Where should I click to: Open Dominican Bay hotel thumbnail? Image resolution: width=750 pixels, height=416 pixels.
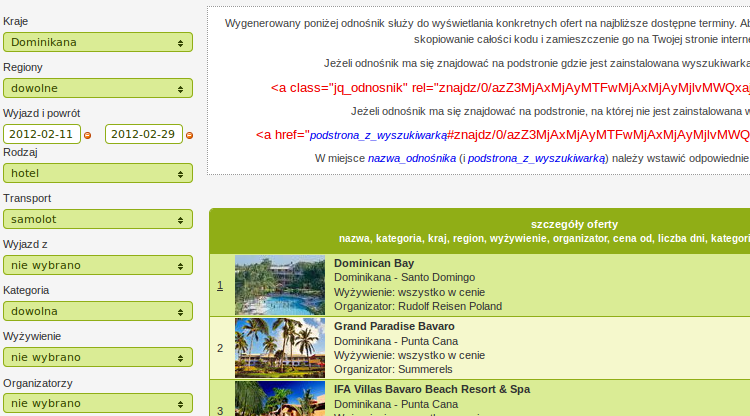[280, 285]
